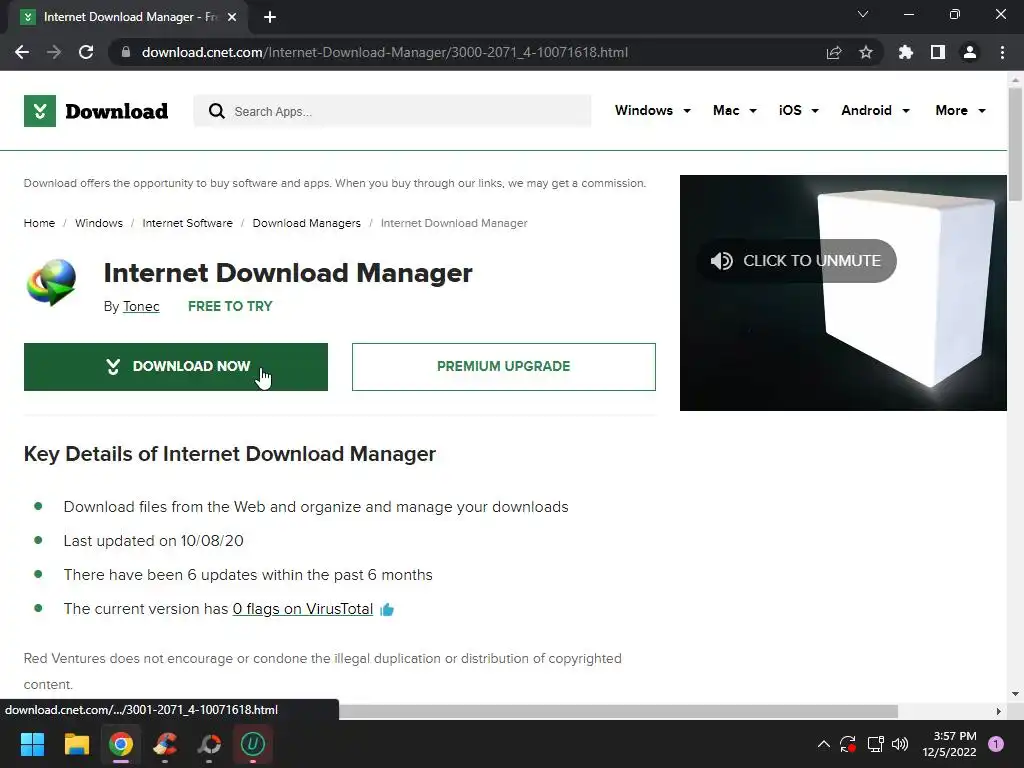Click the DOWNLOAD NOW button

[x=176, y=367]
